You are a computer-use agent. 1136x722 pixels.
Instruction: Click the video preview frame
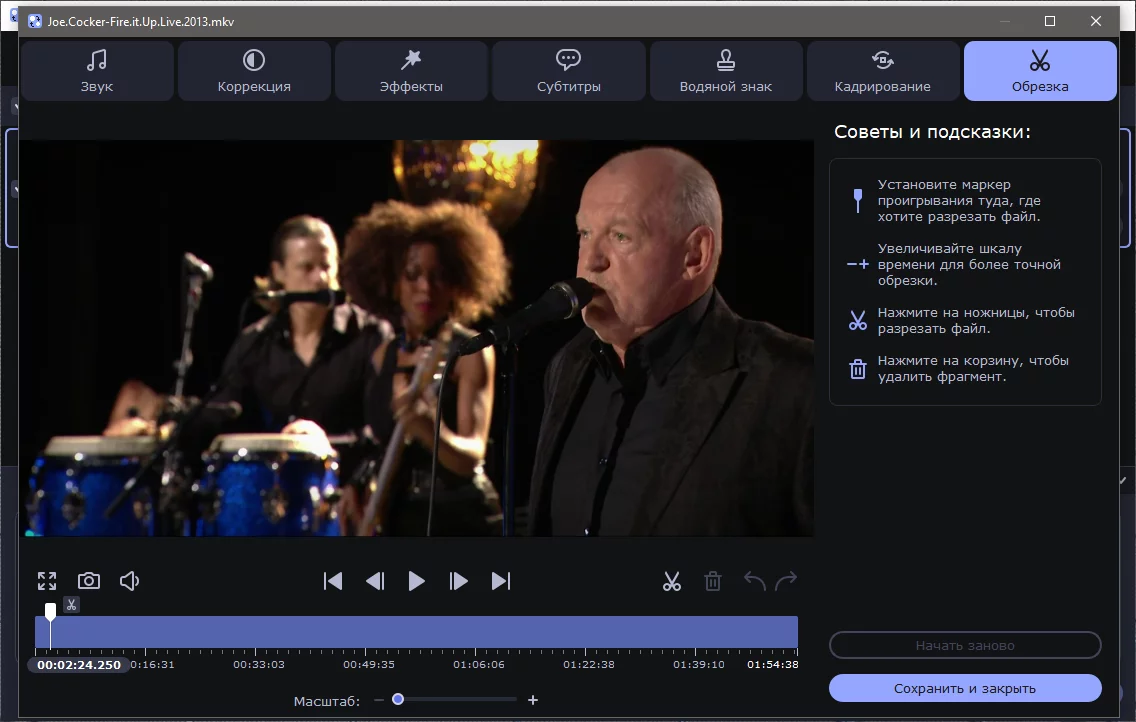417,338
